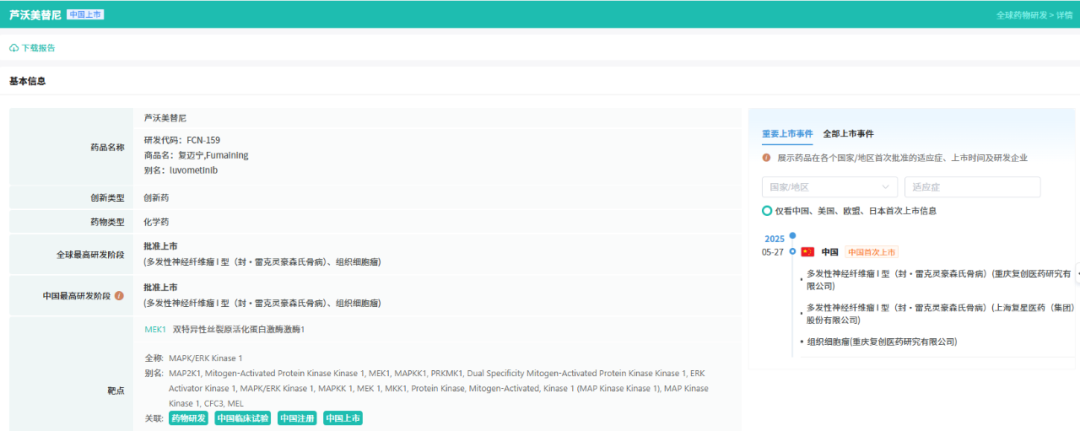Toggle 仅看中国、美国、欧盟、日本首次上市信息 radio
This screenshot has width=1080, height=431.
pyautogui.click(x=767, y=211)
